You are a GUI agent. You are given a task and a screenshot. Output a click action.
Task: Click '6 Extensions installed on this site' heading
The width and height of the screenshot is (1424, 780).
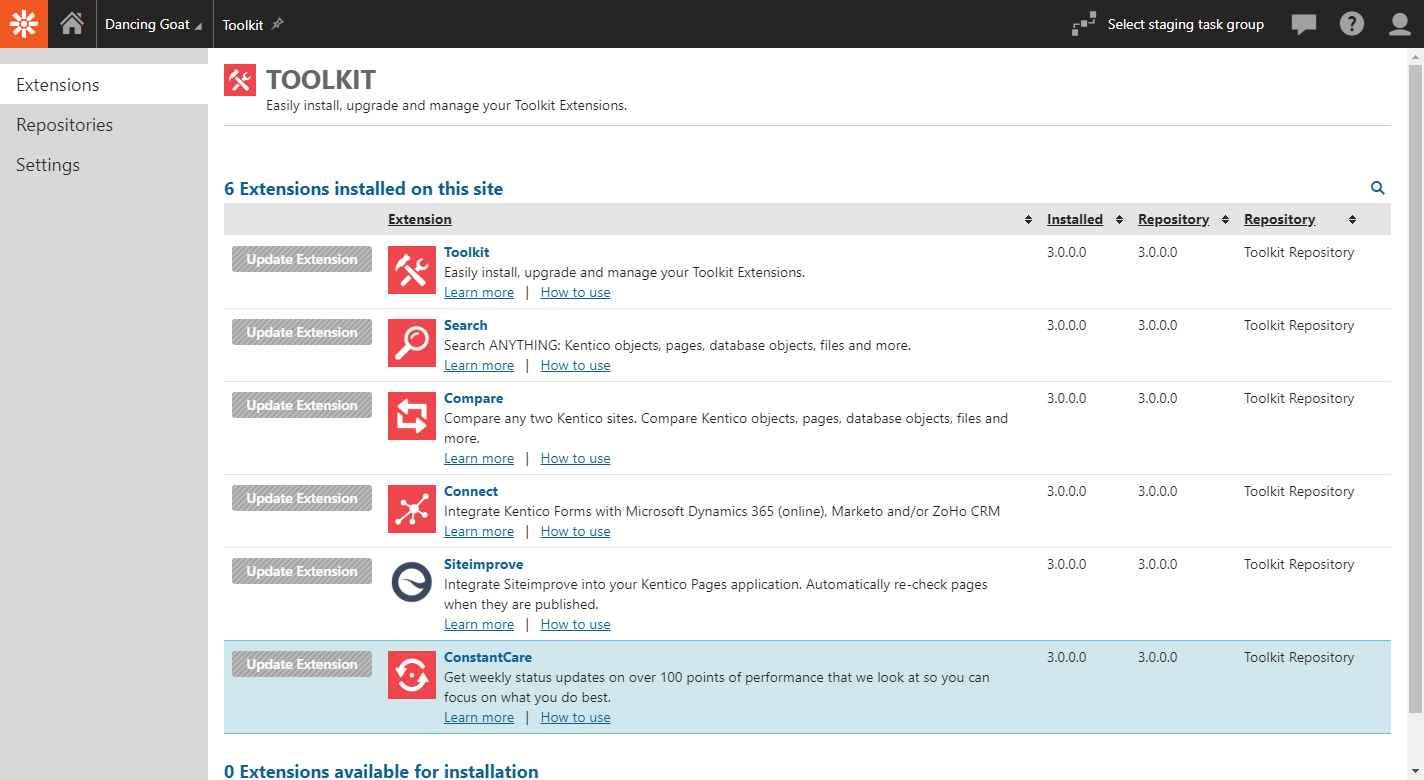(364, 189)
